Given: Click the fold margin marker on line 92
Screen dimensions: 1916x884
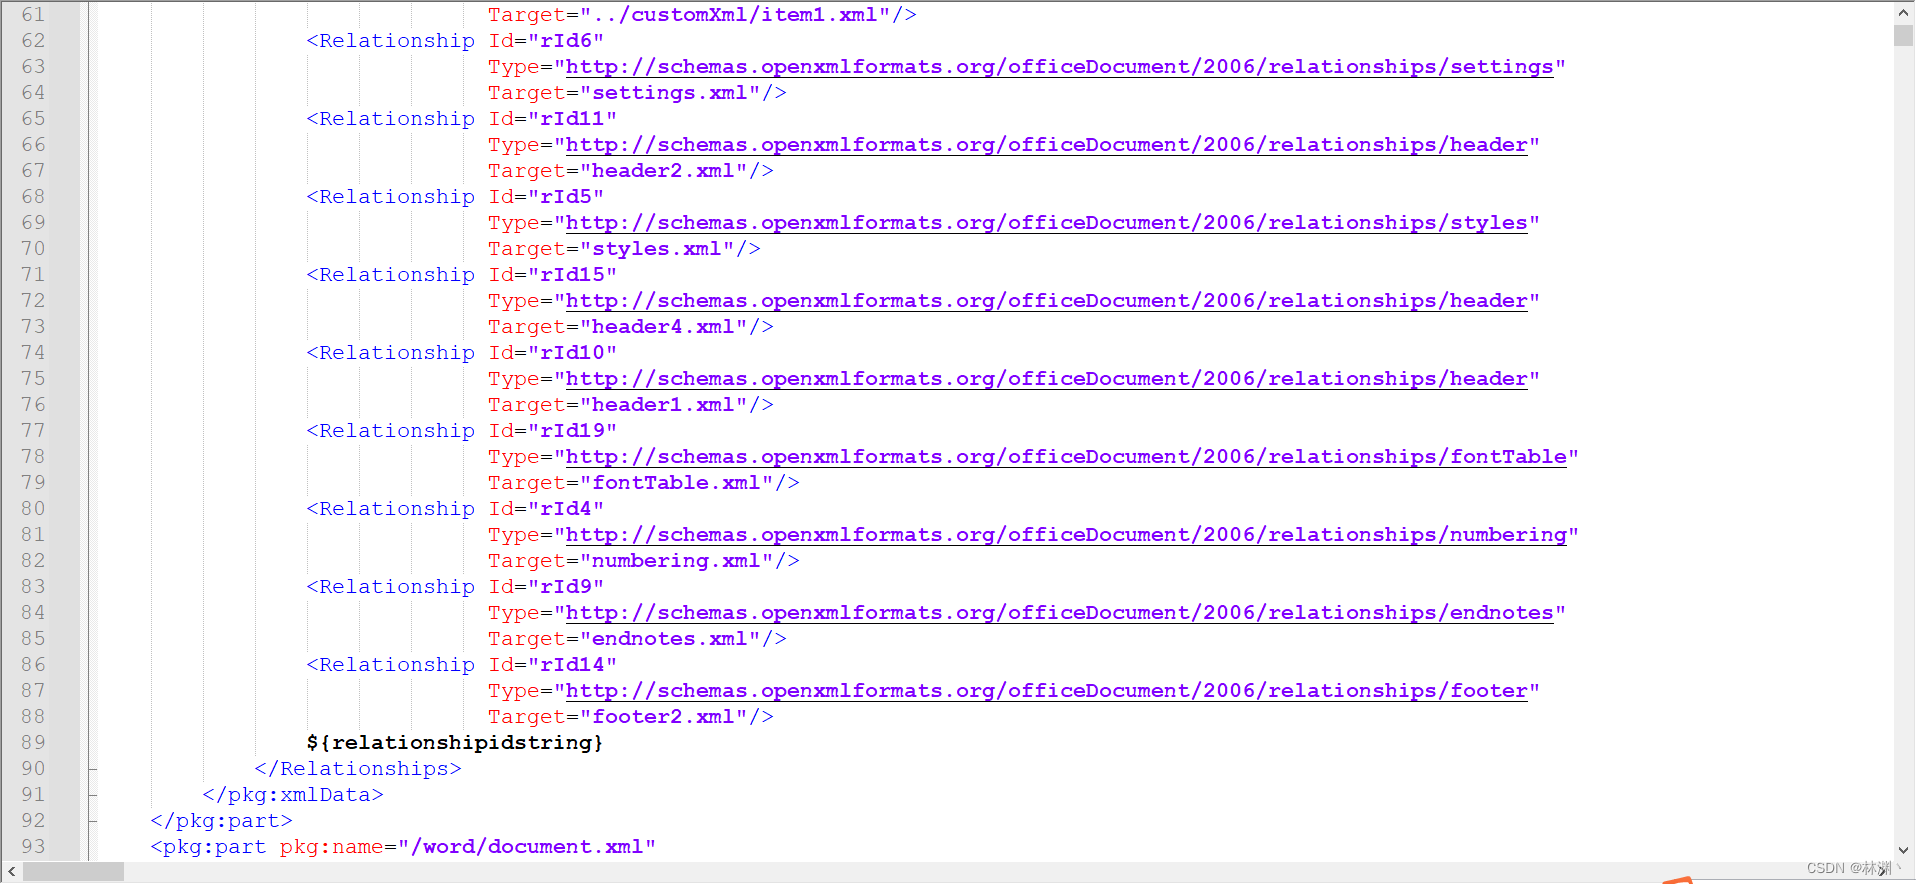Looking at the screenshot, I should pos(92,821).
